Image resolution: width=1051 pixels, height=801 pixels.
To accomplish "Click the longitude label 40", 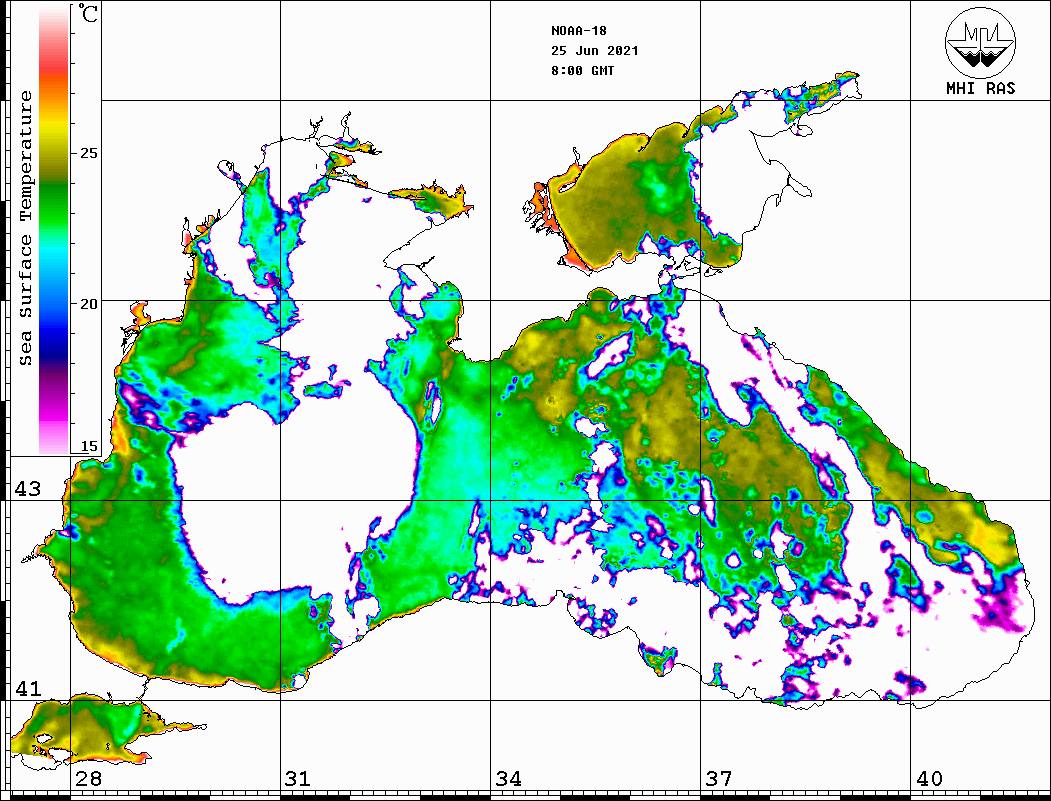I will pyautogui.click(x=929, y=778).
